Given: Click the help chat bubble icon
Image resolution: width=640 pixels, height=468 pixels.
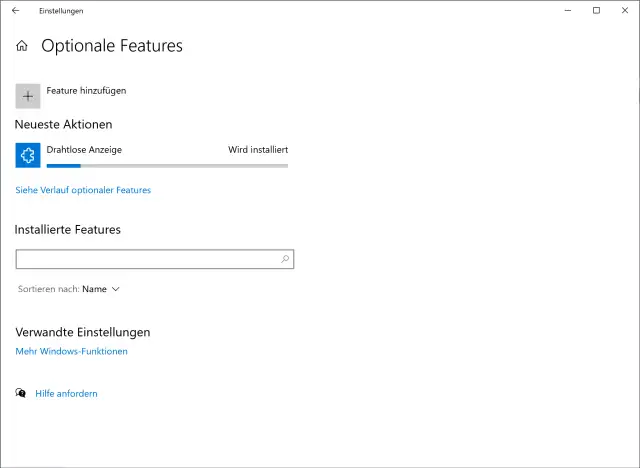Looking at the screenshot, I should click(21, 394).
